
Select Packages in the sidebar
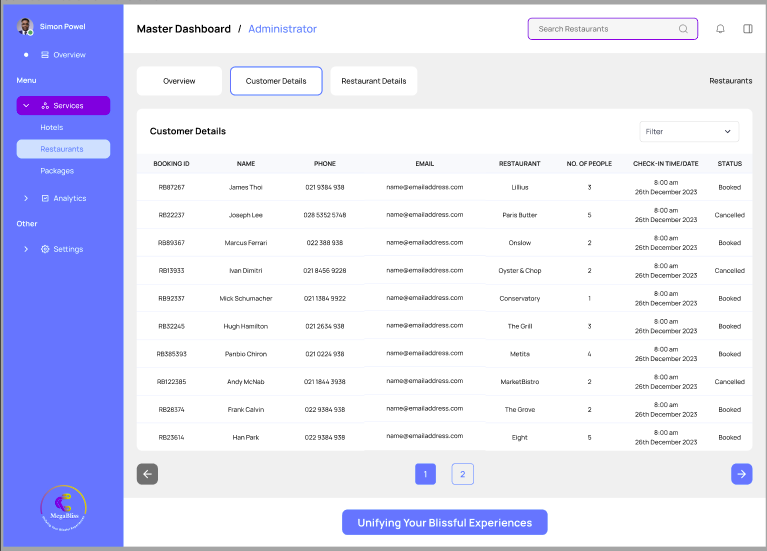(x=57, y=171)
